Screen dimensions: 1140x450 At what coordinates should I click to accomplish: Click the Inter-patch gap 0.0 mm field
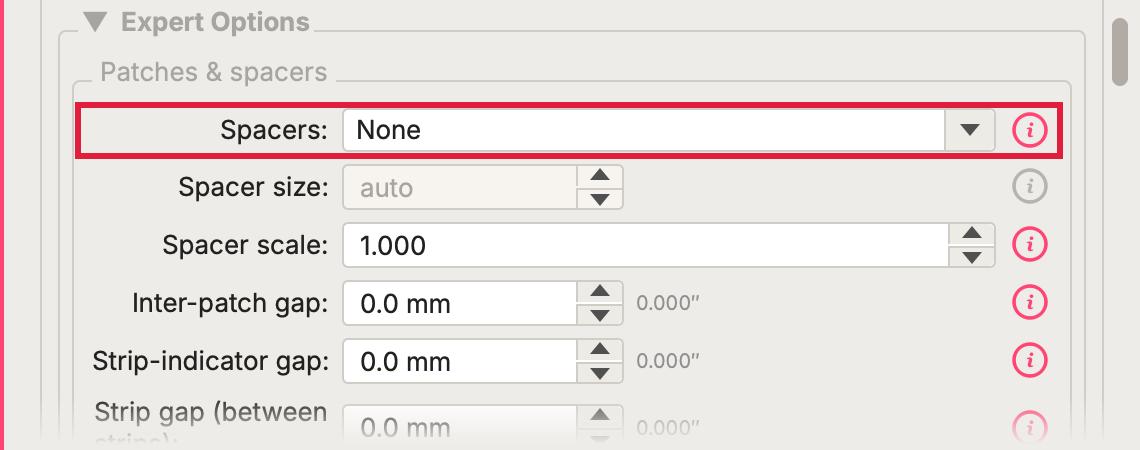tap(460, 303)
